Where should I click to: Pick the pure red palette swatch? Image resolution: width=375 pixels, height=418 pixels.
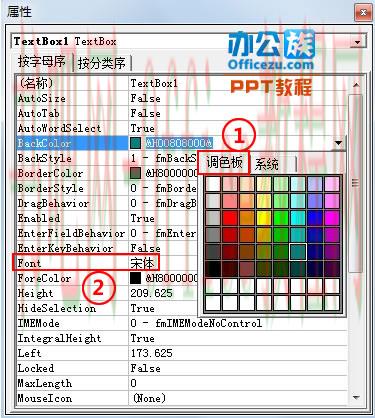coord(230,218)
